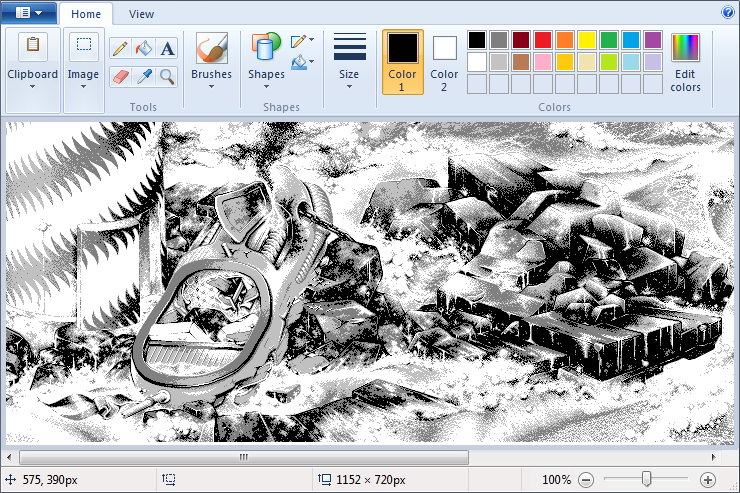Viewport: 740px width, 493px height.
Task: Click the horizontal scrollbar thumb
Action: 242,458
